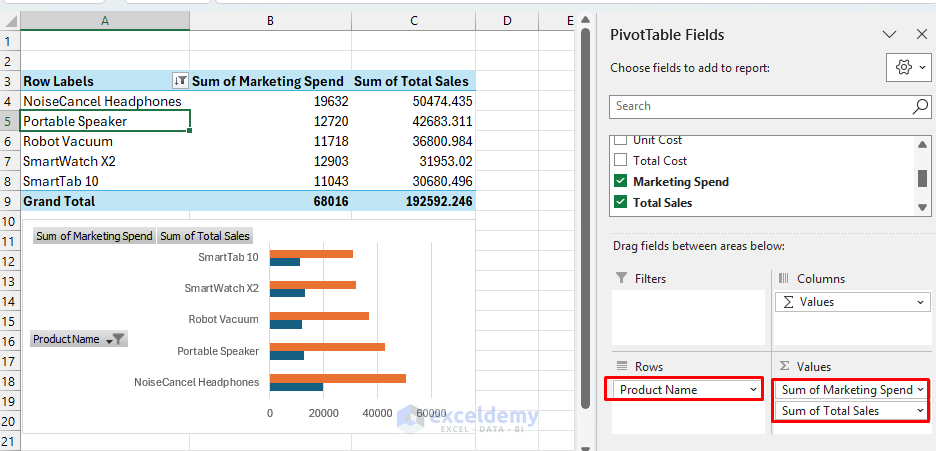Select row 3 header

8,81
